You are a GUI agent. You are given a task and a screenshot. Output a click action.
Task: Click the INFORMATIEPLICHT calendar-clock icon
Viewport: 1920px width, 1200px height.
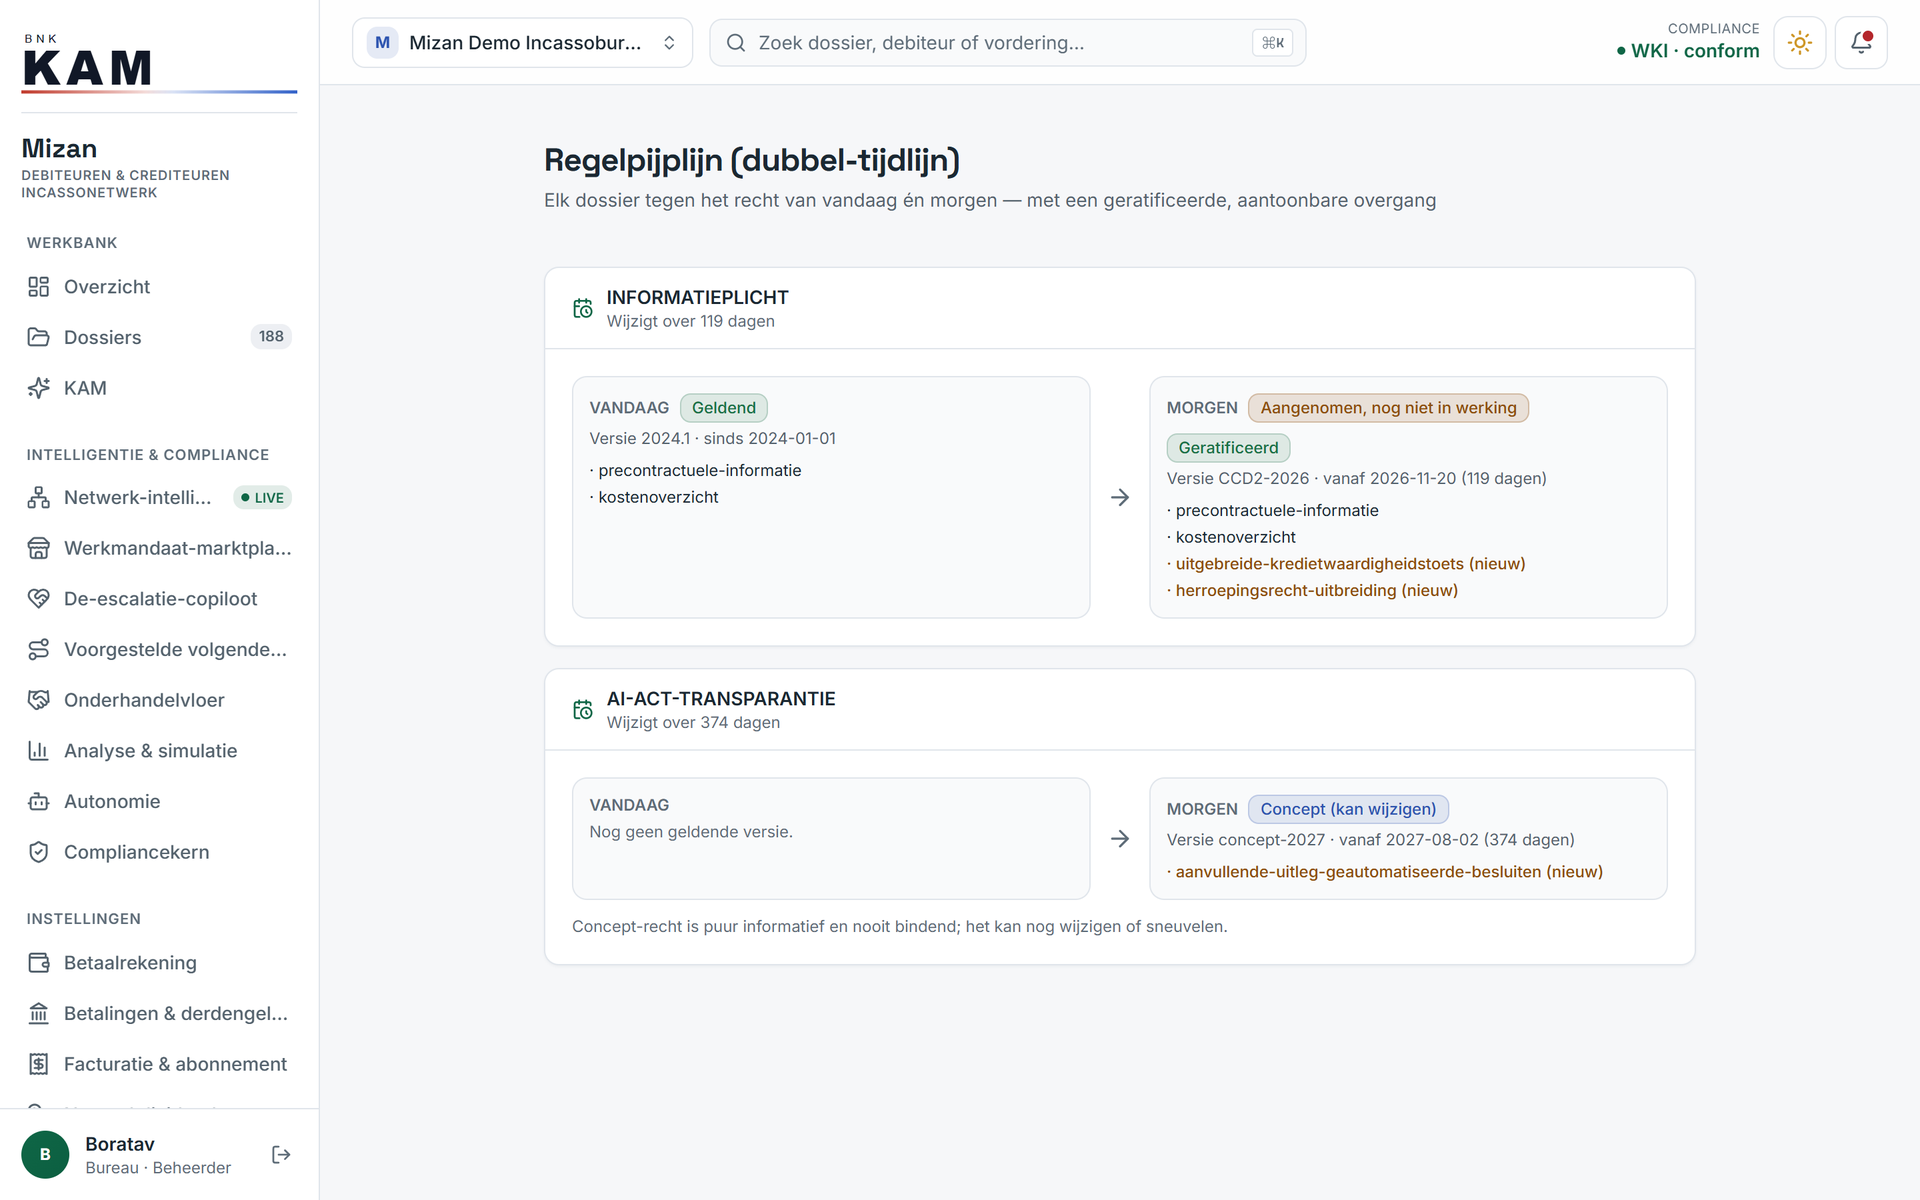(x=583, y=309)
